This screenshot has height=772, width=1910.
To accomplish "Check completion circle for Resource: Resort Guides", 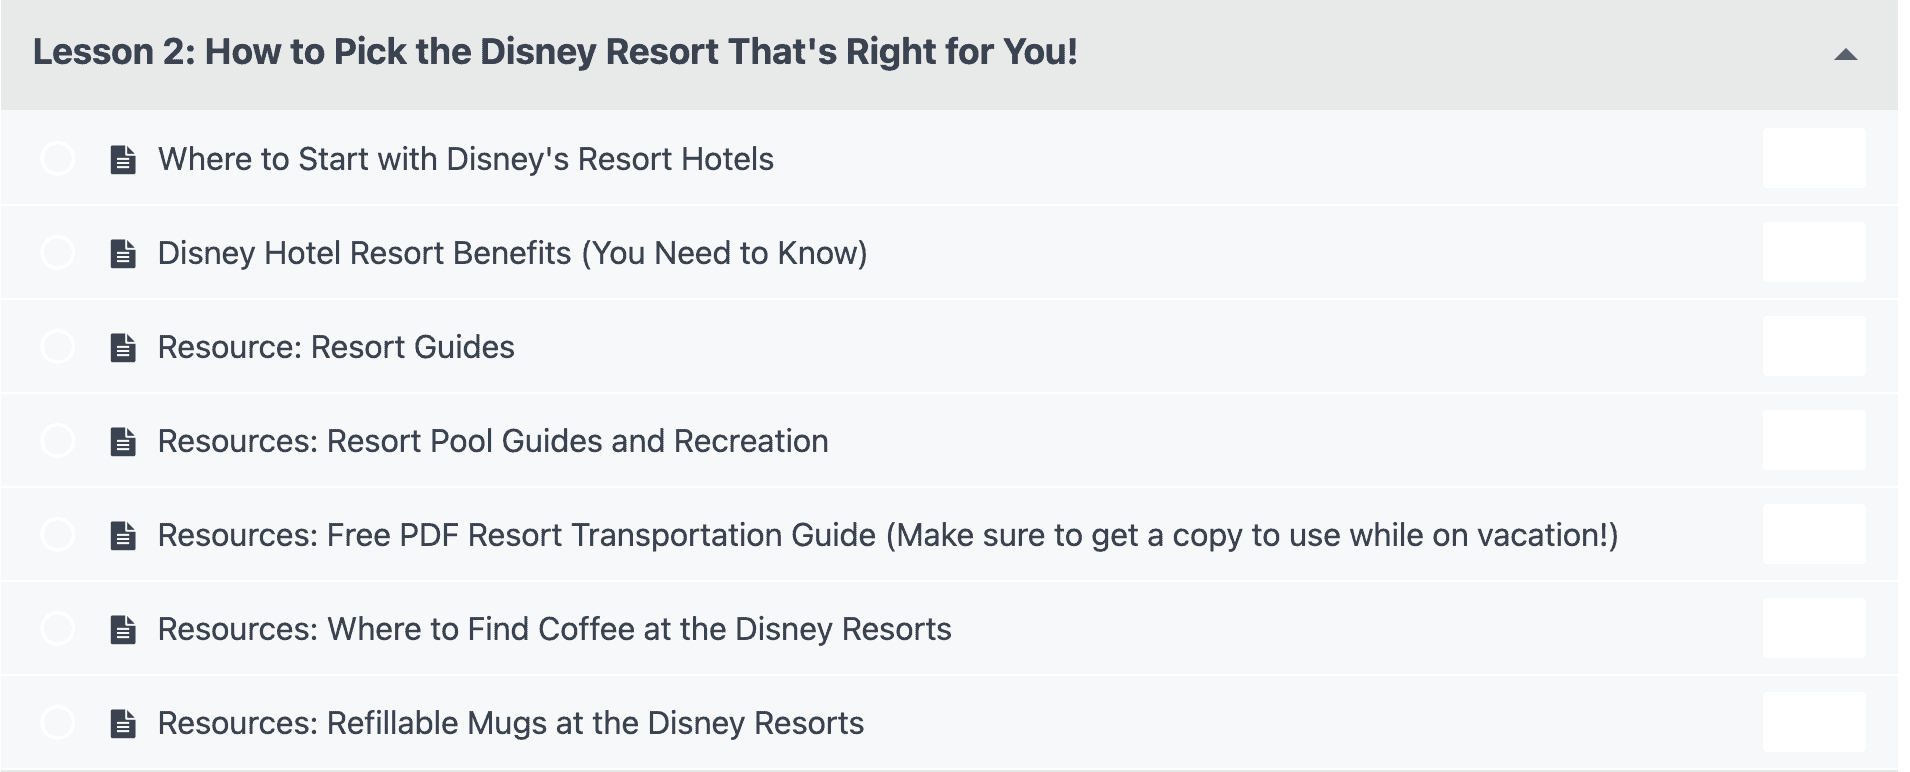I will pos(57,346).
